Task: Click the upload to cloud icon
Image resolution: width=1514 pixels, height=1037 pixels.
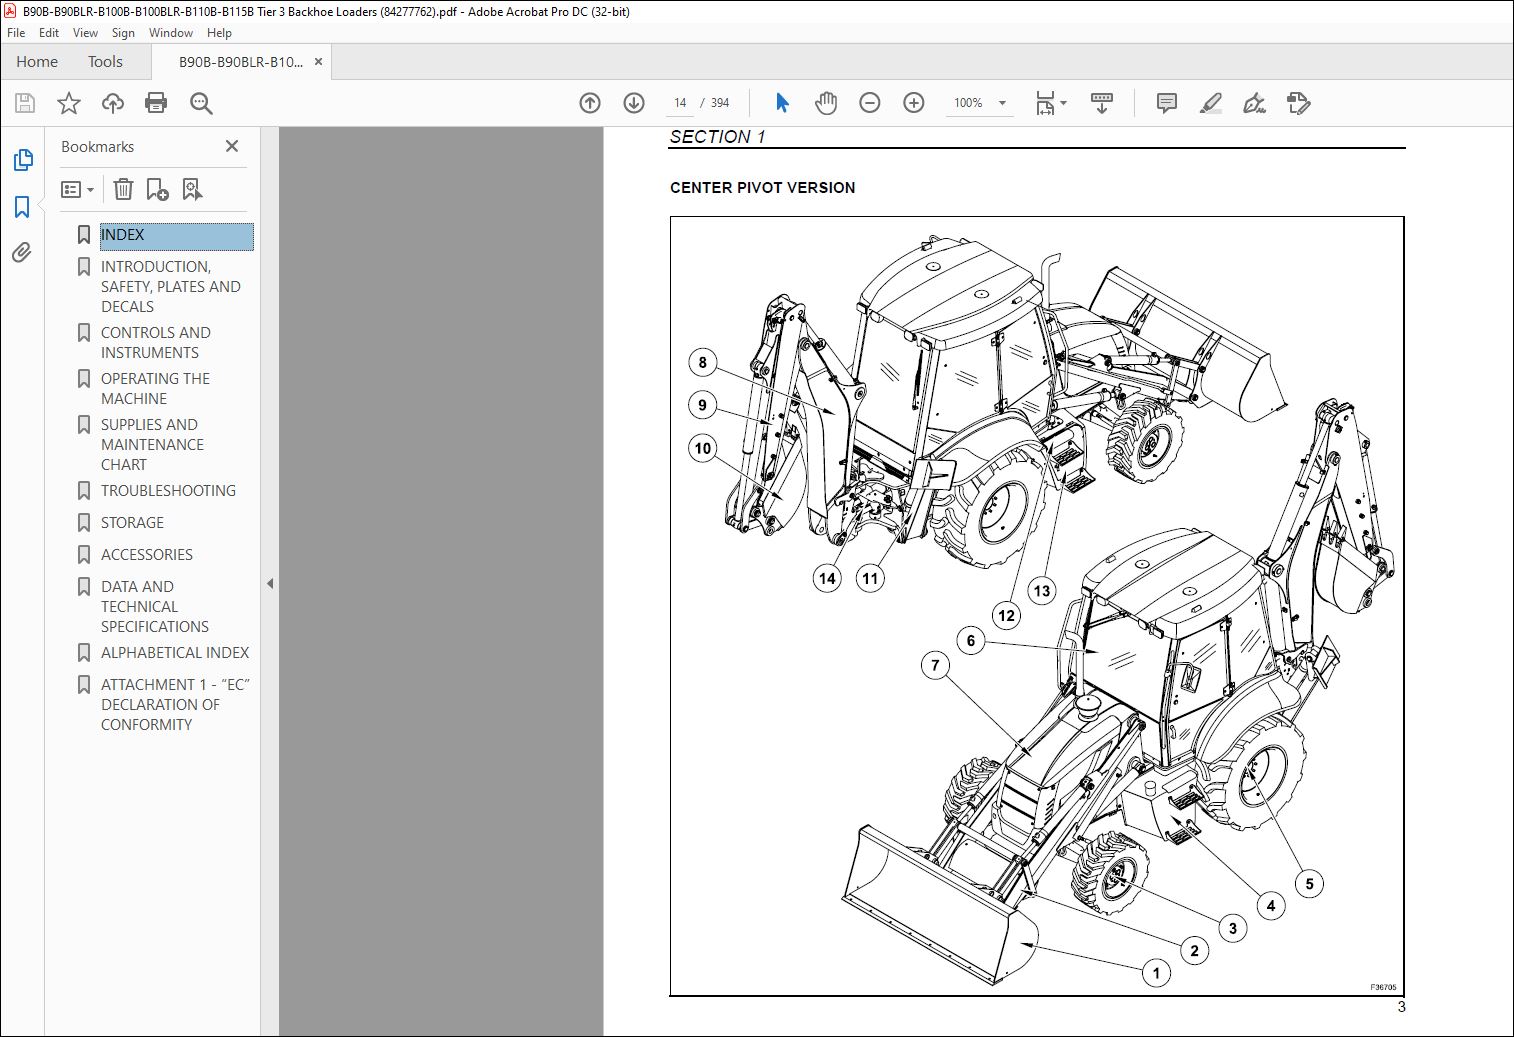Action: pos(113,103)
